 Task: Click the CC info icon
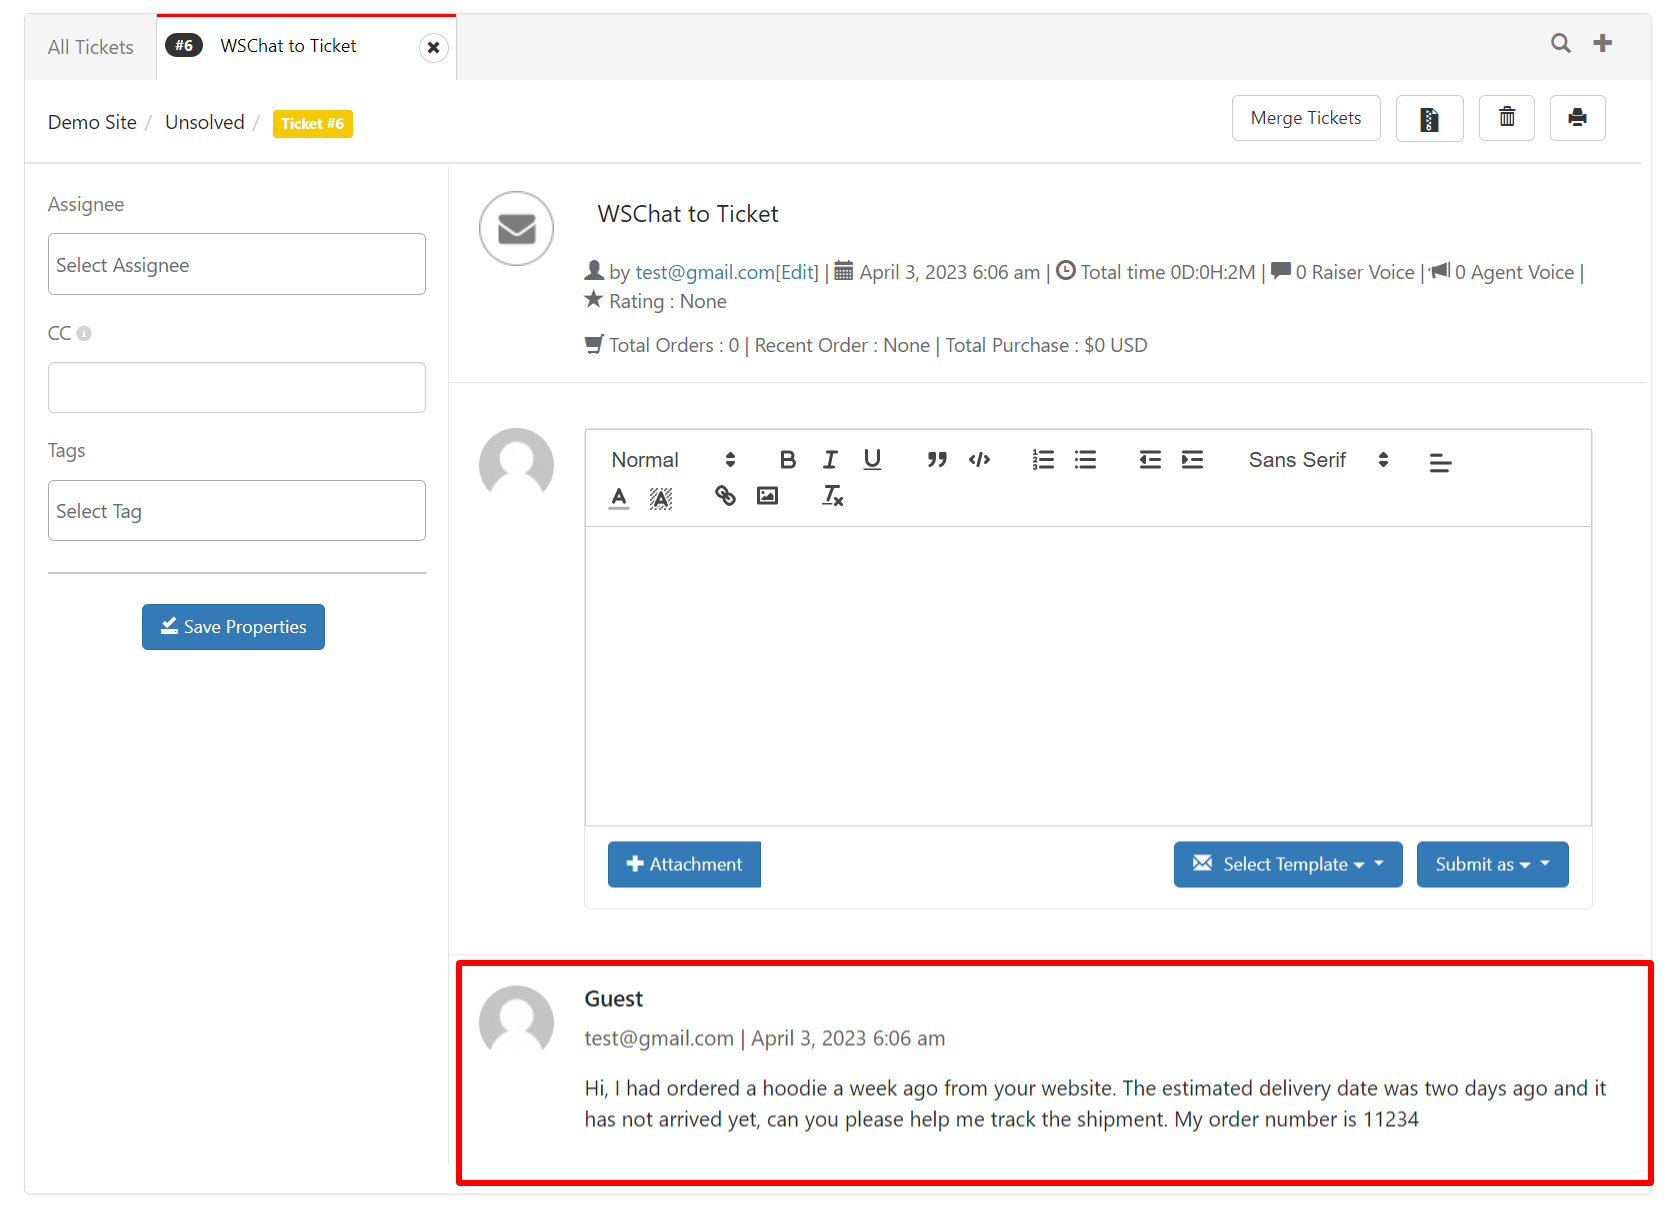84,333
